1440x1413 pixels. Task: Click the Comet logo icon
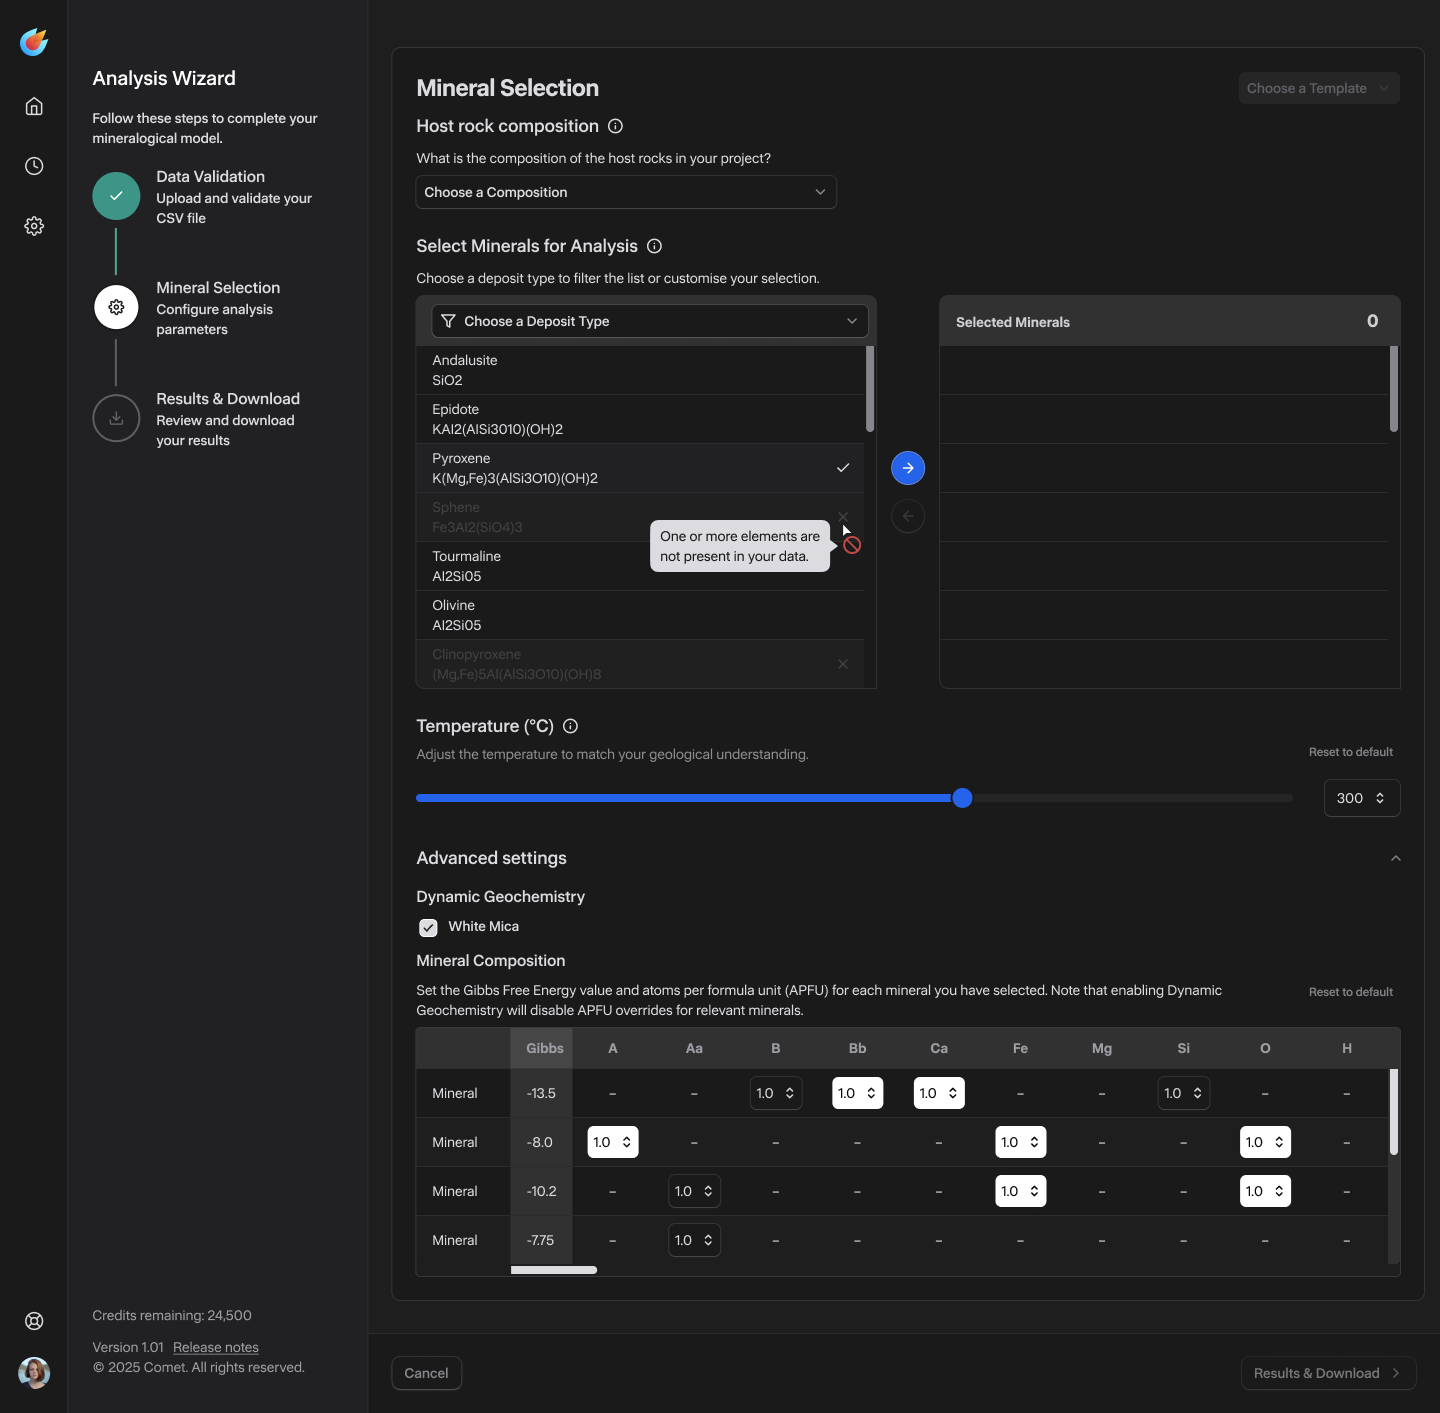[x=34, y=42]
